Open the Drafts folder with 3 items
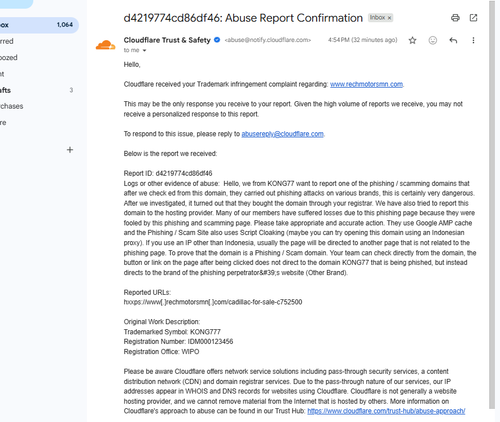 click(x=37, y=90)
